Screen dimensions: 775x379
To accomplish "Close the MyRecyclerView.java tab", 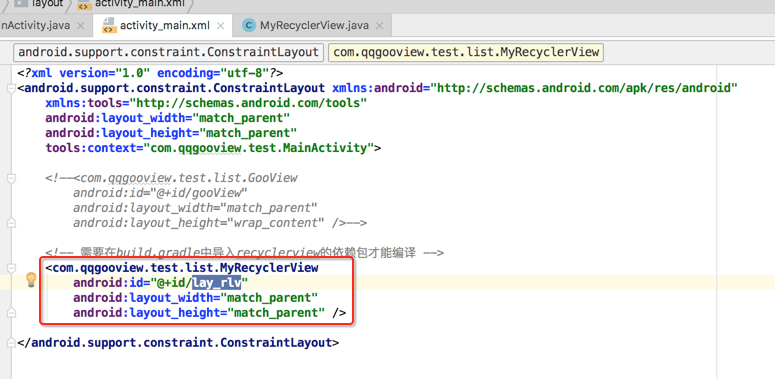I will coord(379,26).
